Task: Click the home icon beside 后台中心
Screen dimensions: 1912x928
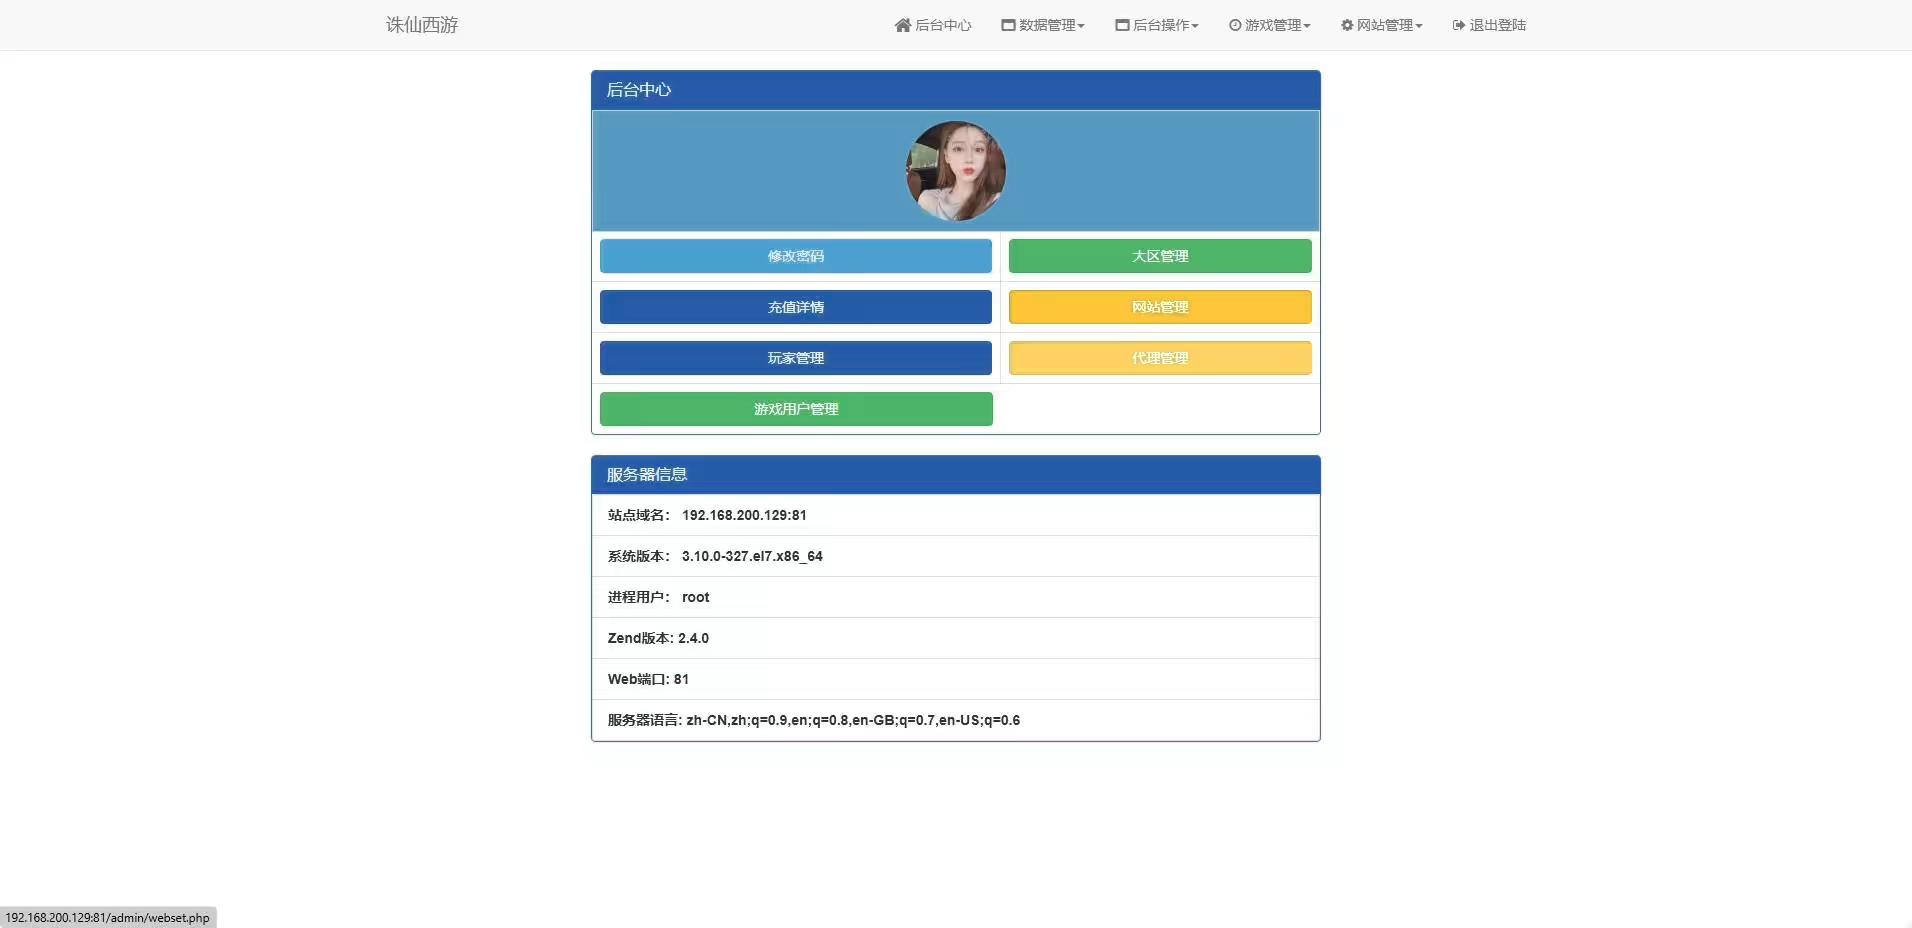Action: (x=903, y=25)
